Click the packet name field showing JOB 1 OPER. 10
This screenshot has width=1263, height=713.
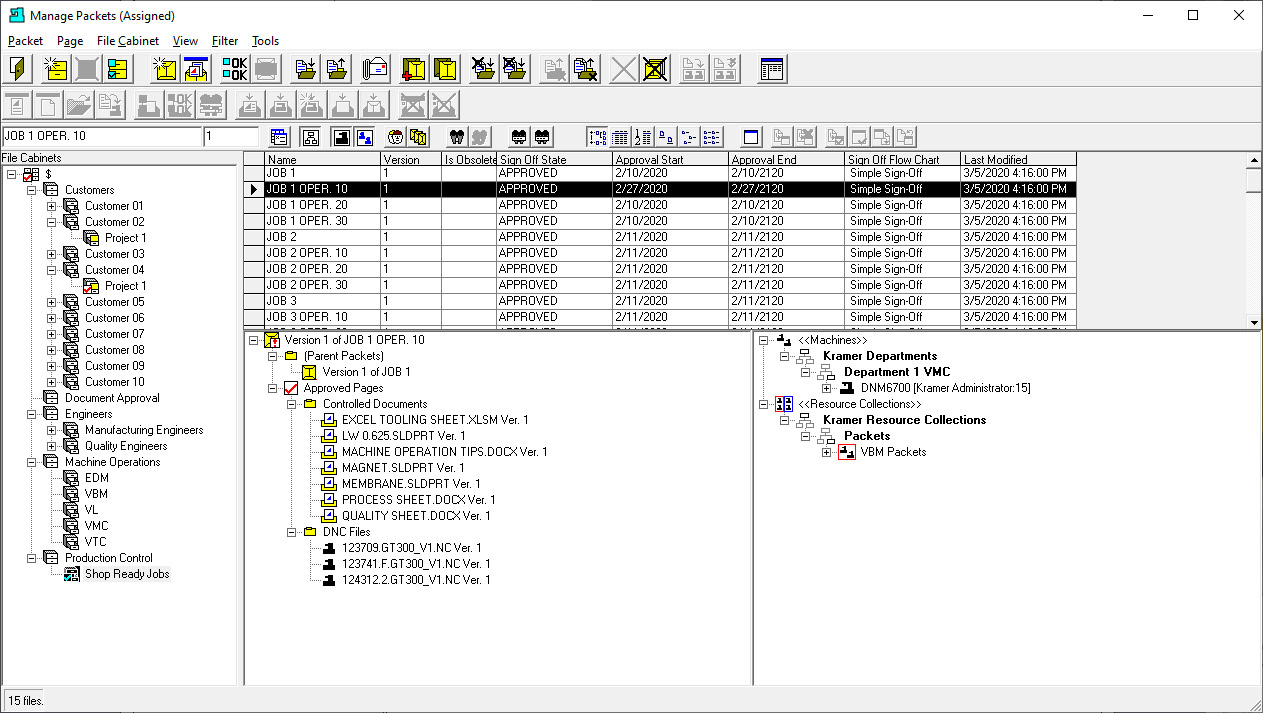pos(101,137)
